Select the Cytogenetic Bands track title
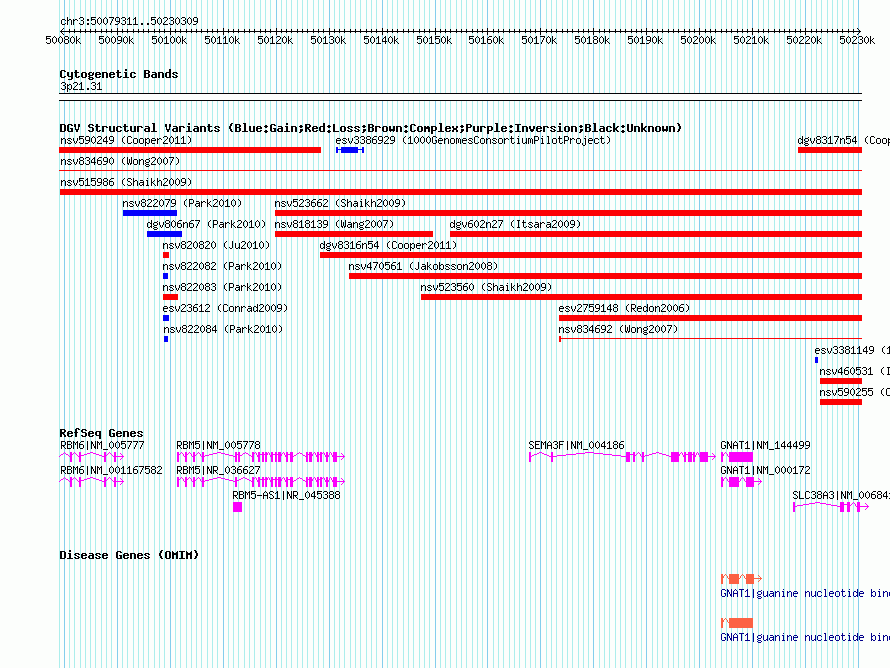Image resolution: width=890 pixels, height=668 pixels. click(119, 74)
